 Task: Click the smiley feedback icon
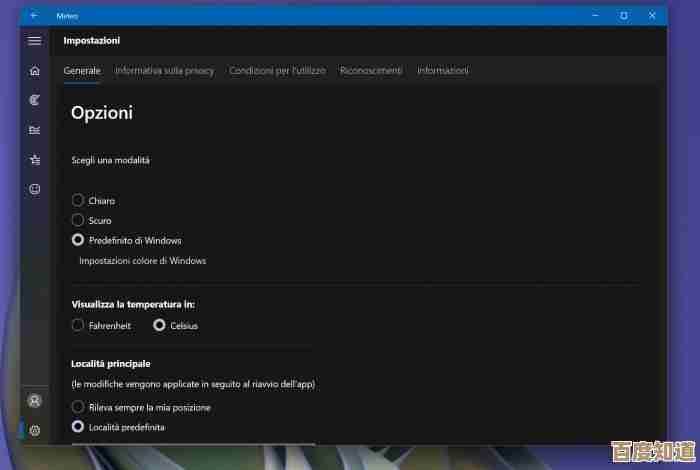(x=35, y=189)
